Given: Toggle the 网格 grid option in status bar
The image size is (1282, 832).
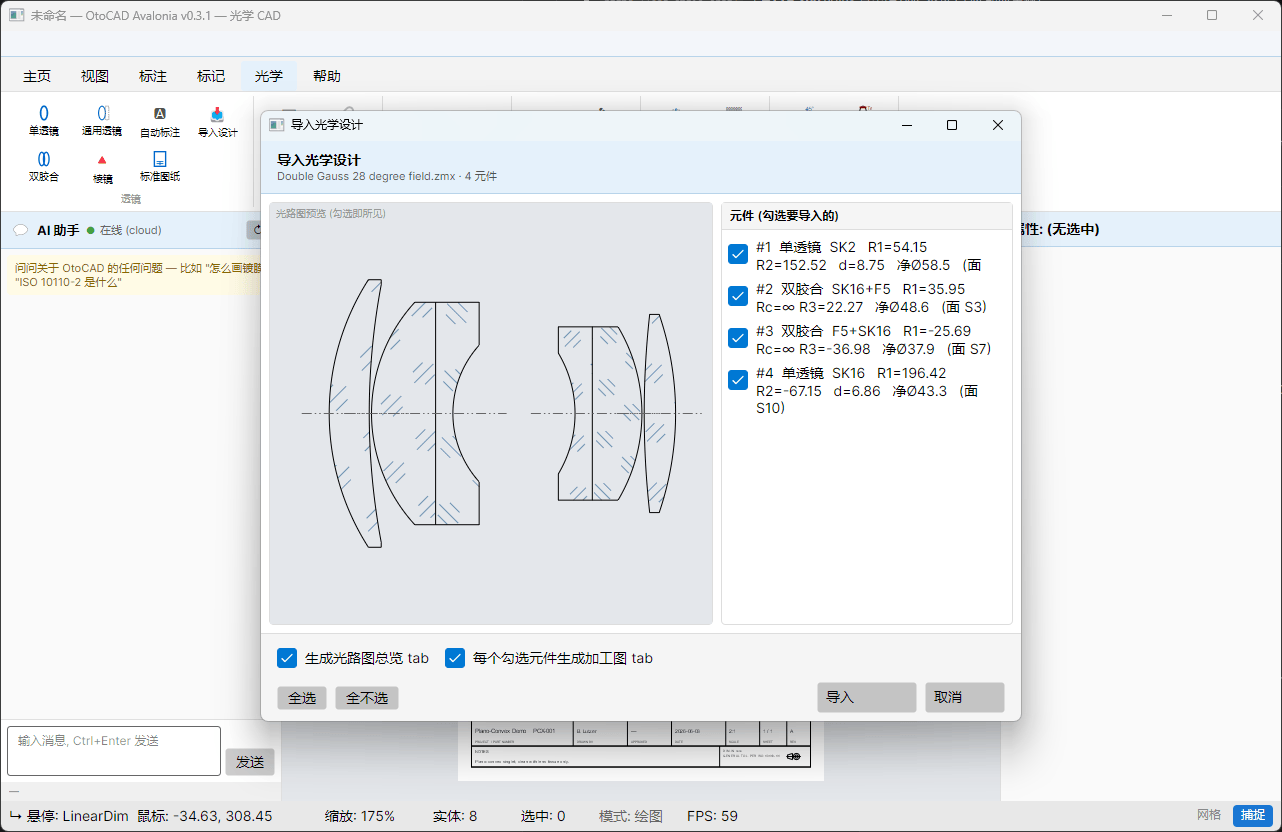Looking at the screenshot, I should 1209,815.
